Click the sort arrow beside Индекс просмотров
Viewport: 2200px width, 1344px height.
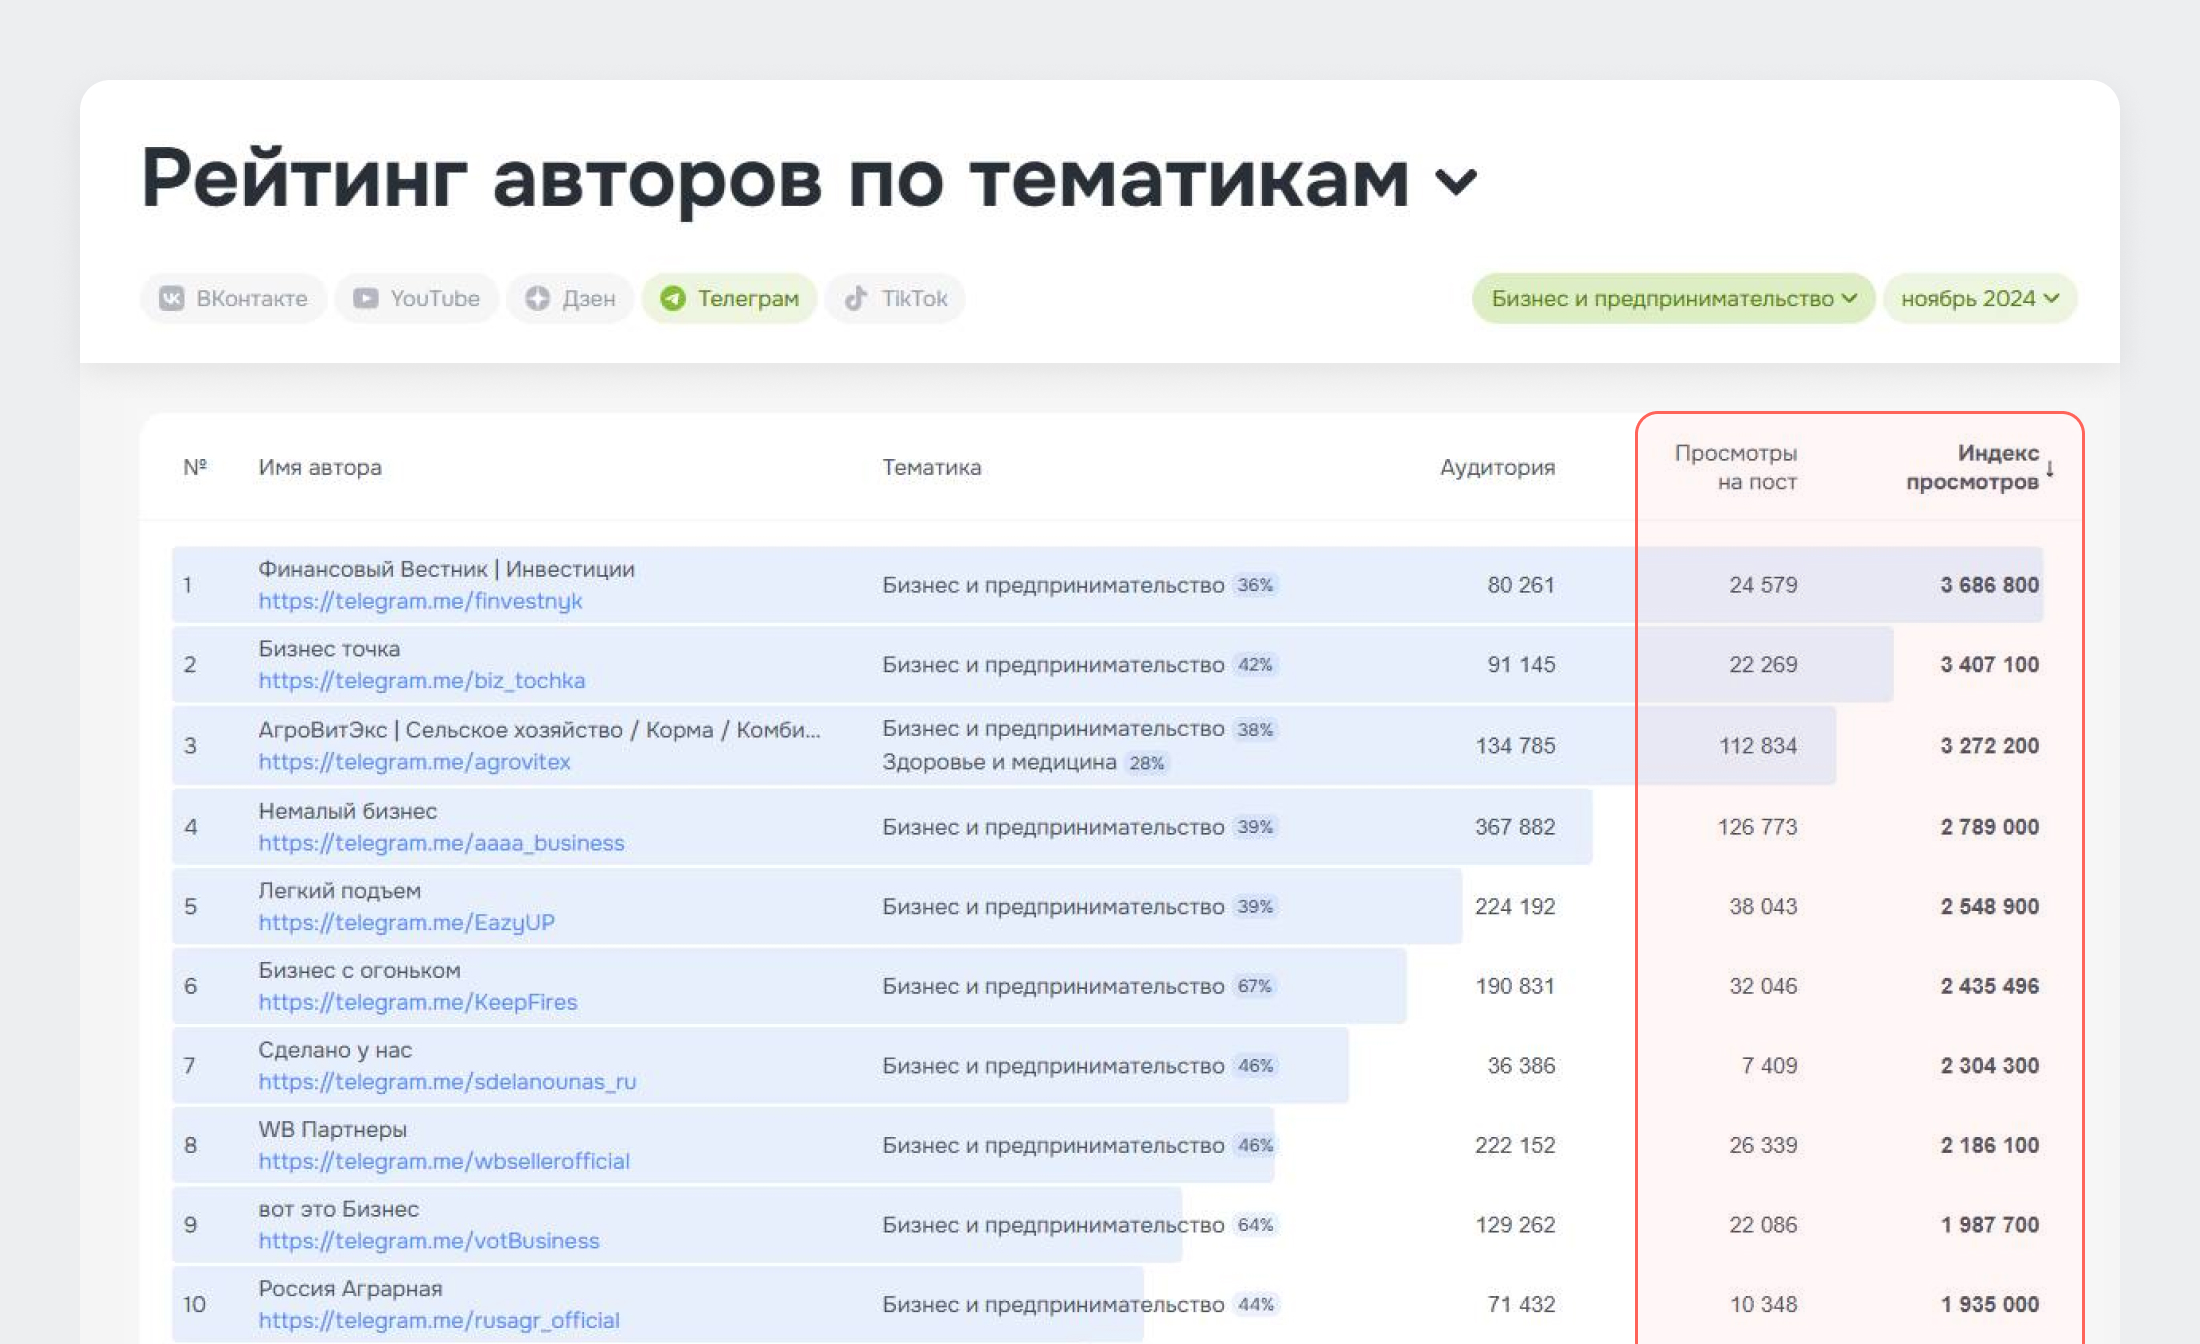tap(2050, 468)
